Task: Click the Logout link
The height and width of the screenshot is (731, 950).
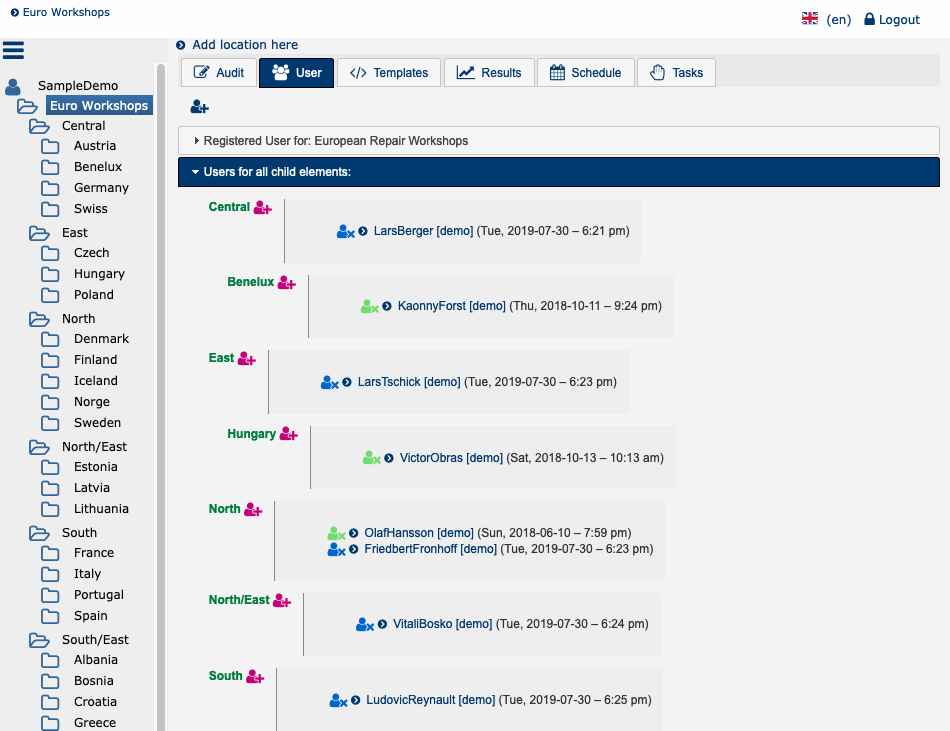Action: 891,20
